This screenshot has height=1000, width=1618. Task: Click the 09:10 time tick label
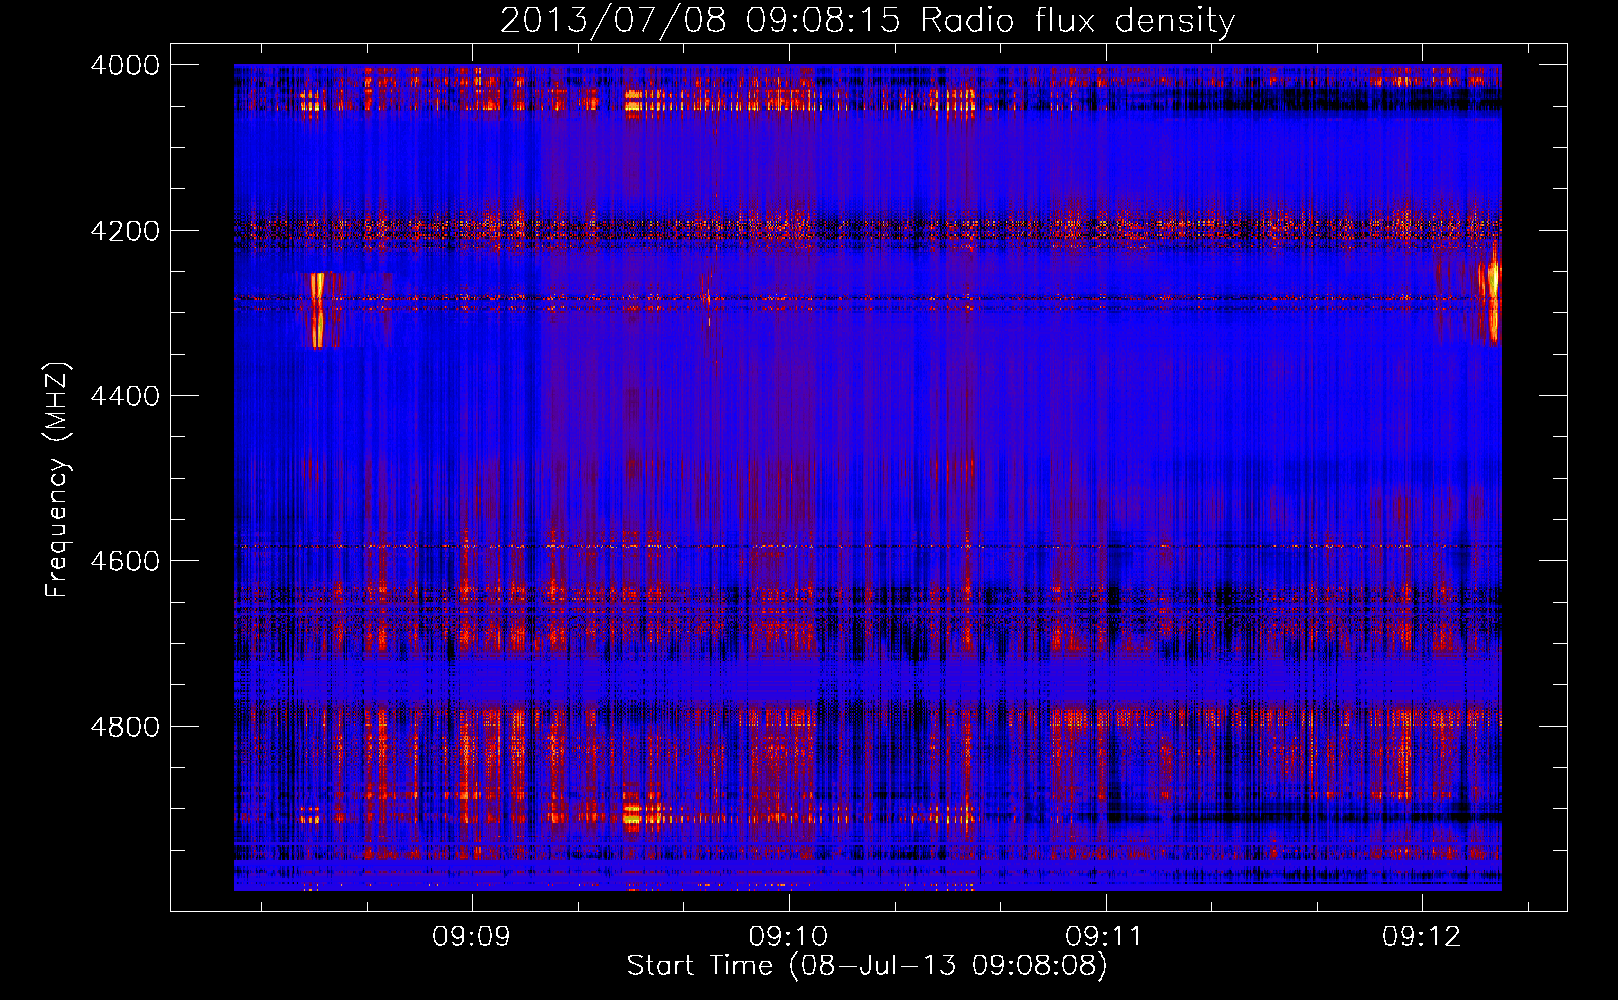pos(788,937)
